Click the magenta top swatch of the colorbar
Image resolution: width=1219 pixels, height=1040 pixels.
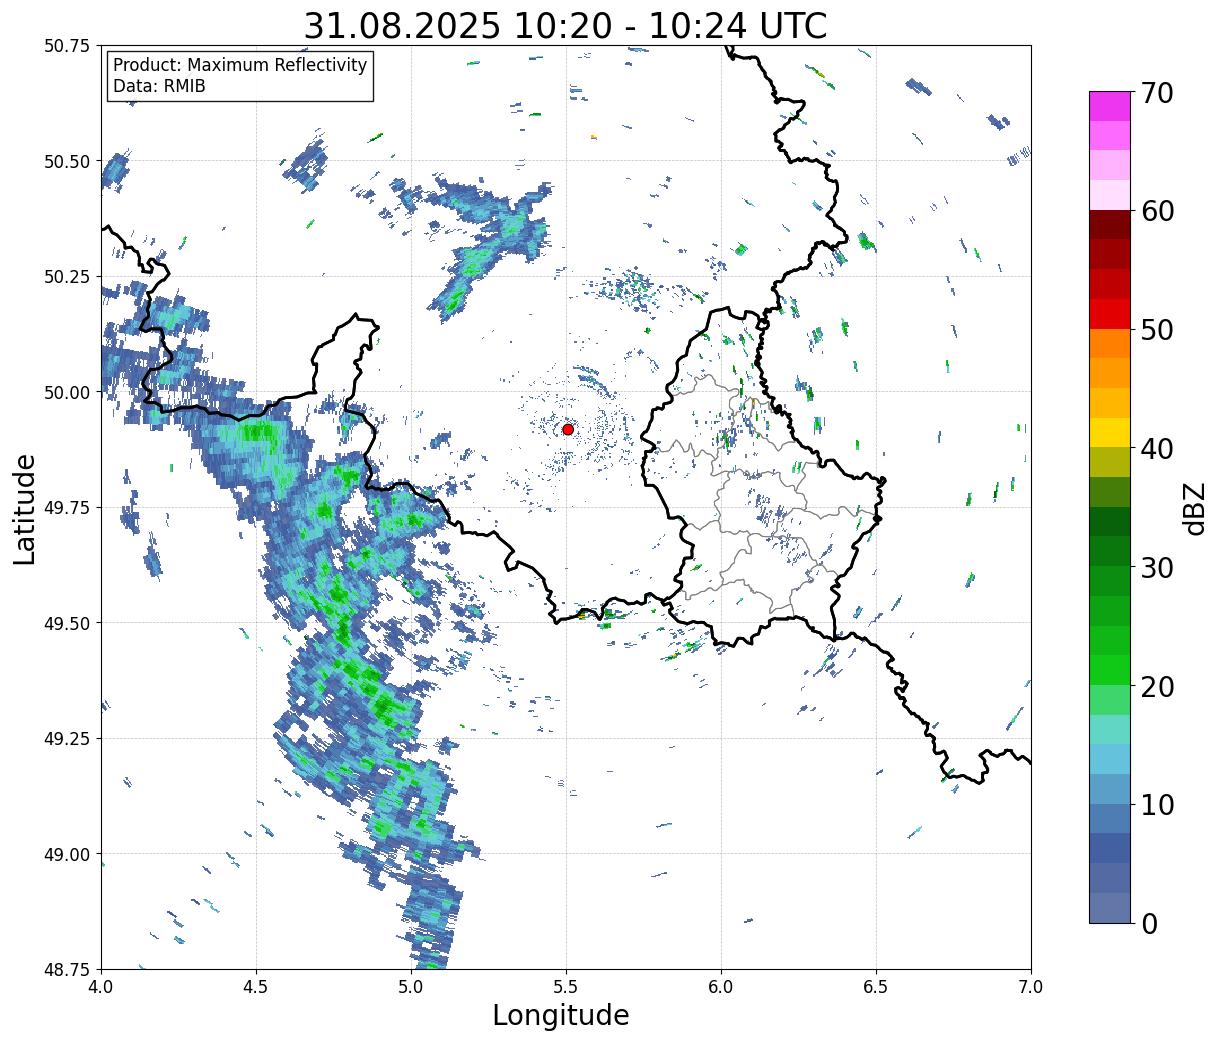pyautogui.click(x=1110, y=106)
